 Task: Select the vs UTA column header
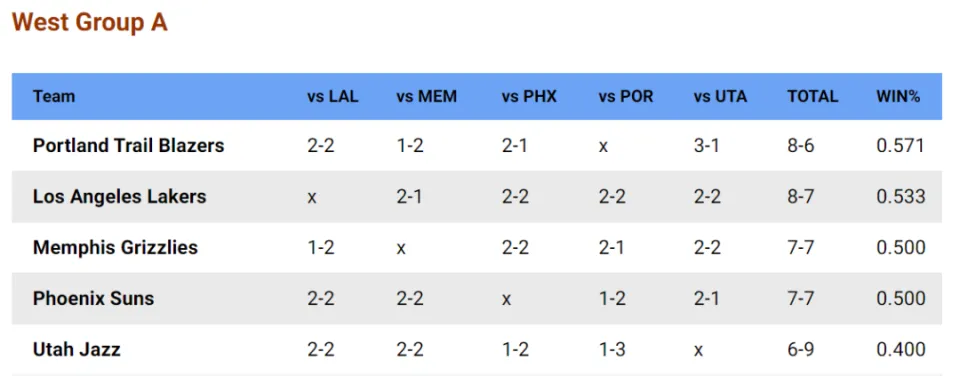click(720, 96)
